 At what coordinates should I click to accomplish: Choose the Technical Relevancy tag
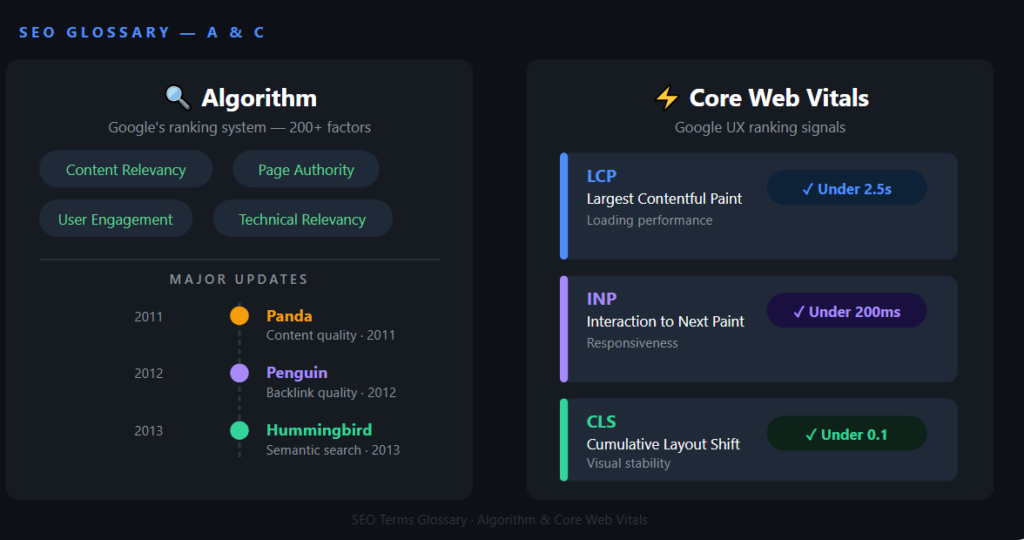[302, 219]
